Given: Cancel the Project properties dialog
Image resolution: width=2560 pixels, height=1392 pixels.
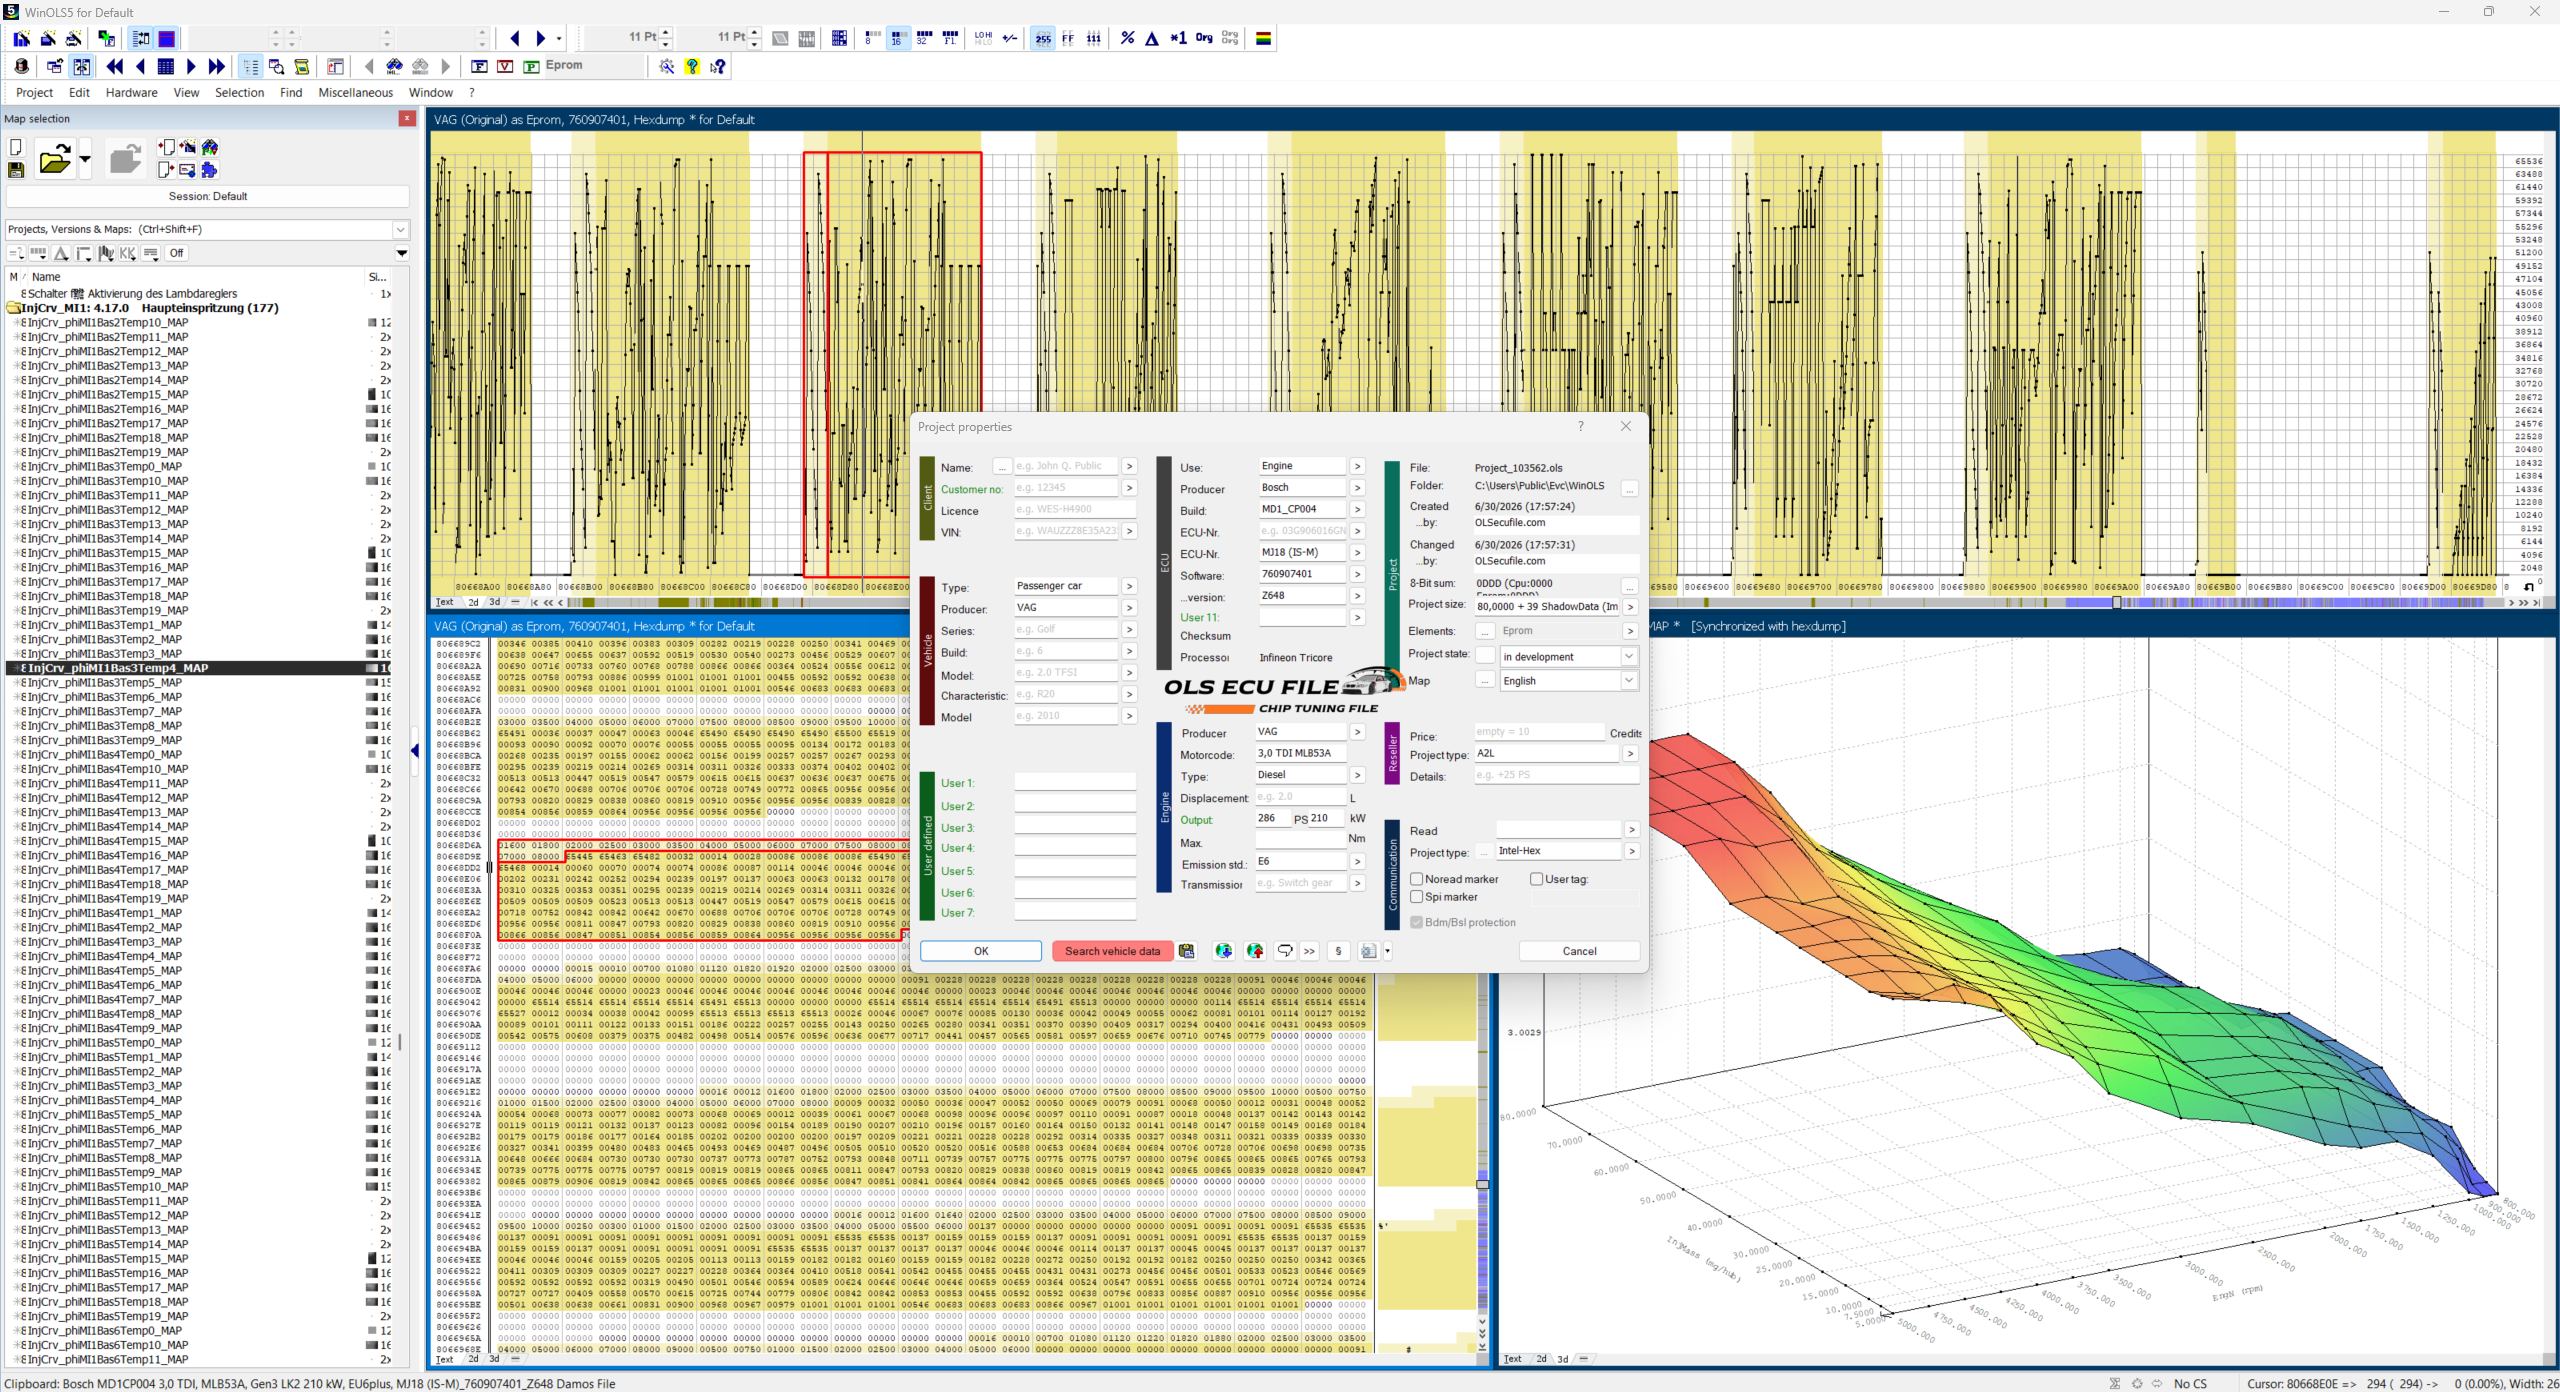Looking at the screenshot, I should (x=1579, y=951).
